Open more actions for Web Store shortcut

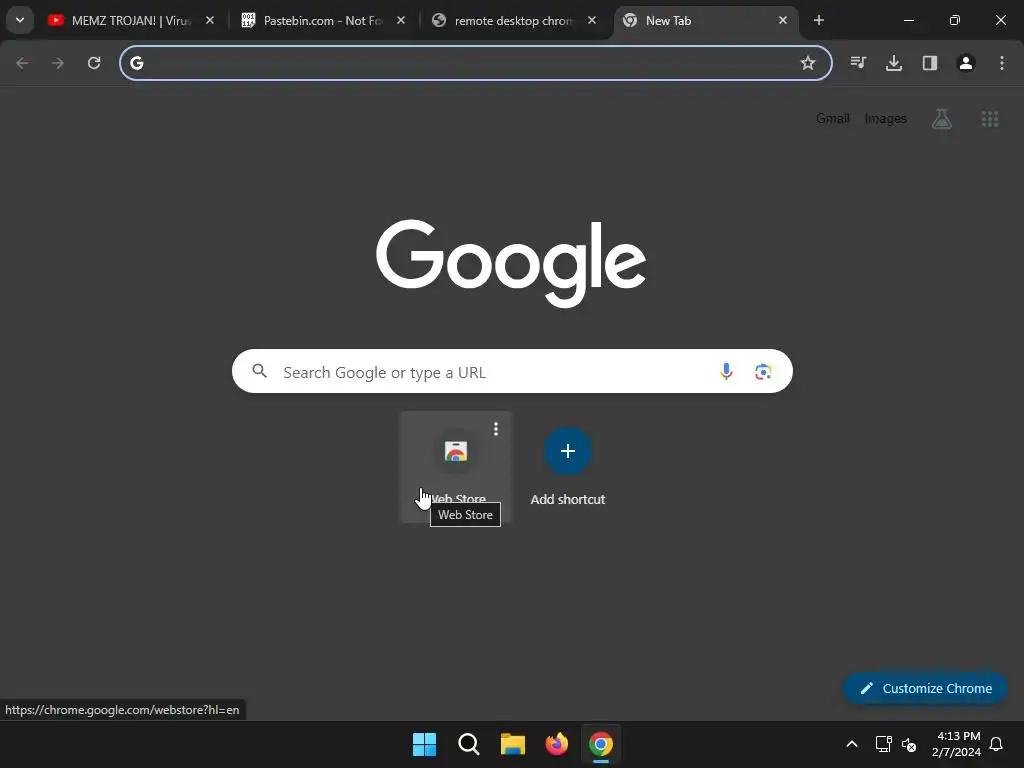coord(496,428)
